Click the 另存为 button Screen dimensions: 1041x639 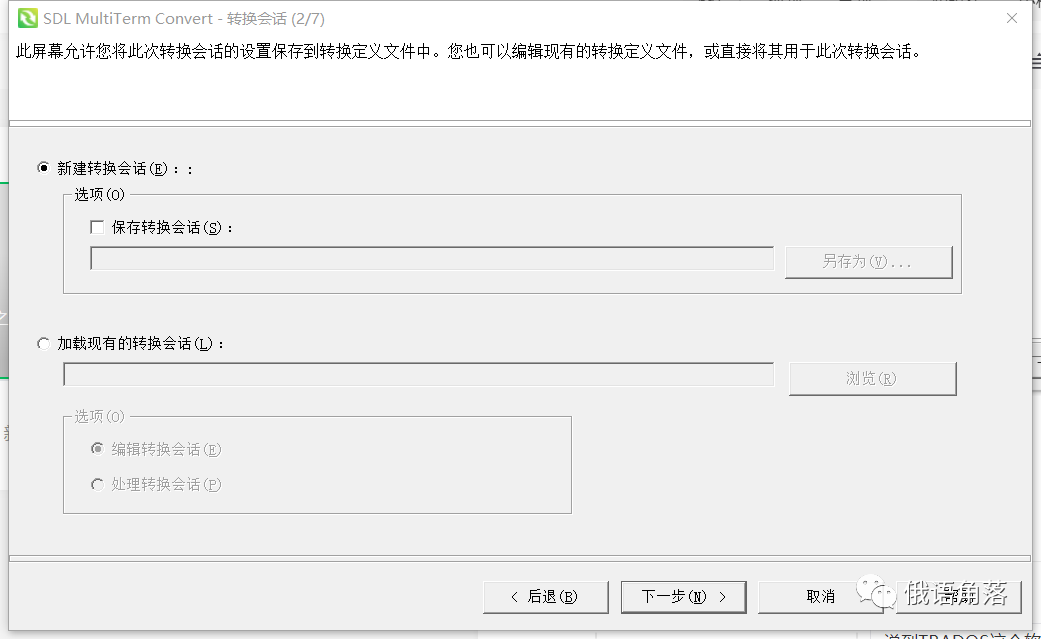pyautogui.click(x=868, y=261)
